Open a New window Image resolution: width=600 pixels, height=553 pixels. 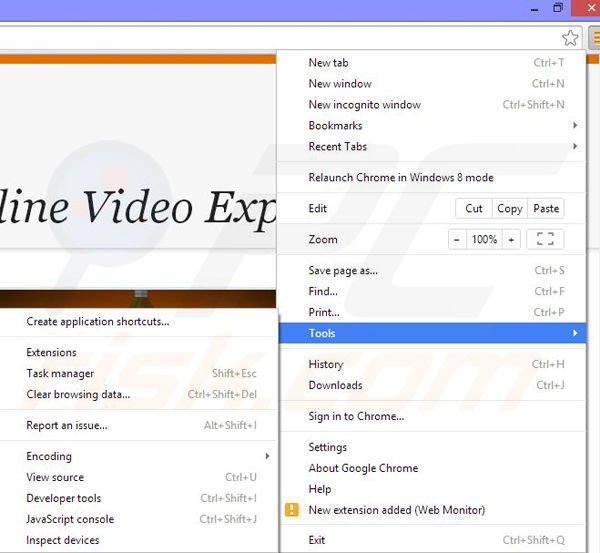432,83
